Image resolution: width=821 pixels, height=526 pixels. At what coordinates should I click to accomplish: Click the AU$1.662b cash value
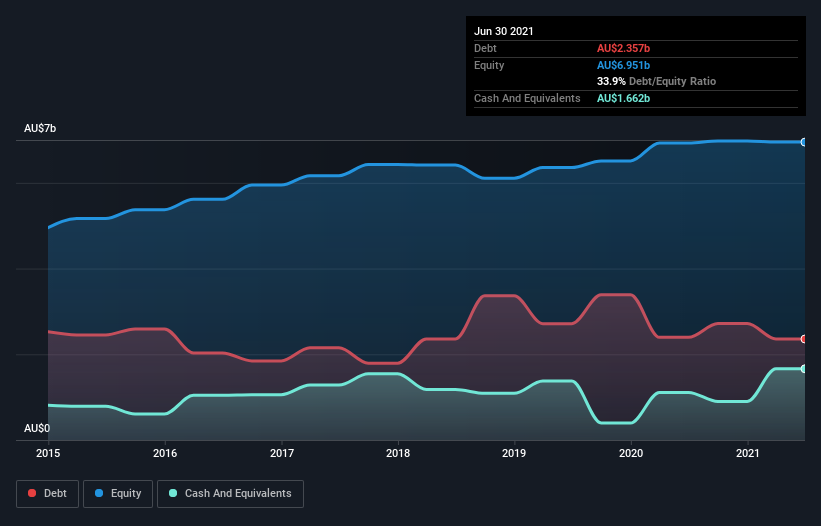coord(623,98)
